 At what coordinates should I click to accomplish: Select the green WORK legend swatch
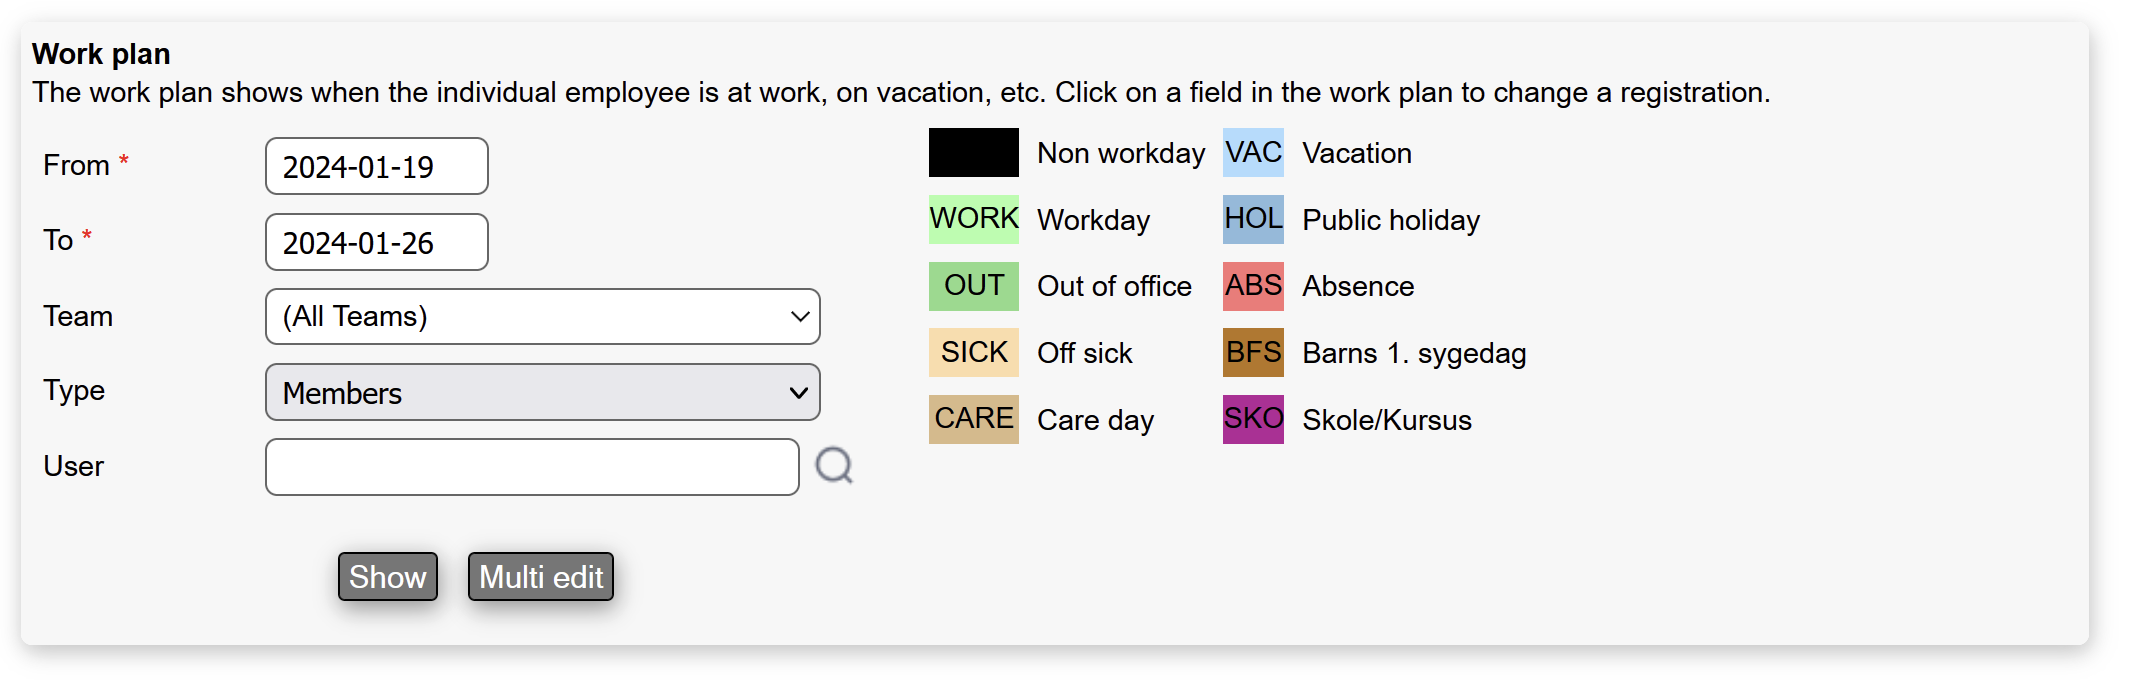[973, 219]
